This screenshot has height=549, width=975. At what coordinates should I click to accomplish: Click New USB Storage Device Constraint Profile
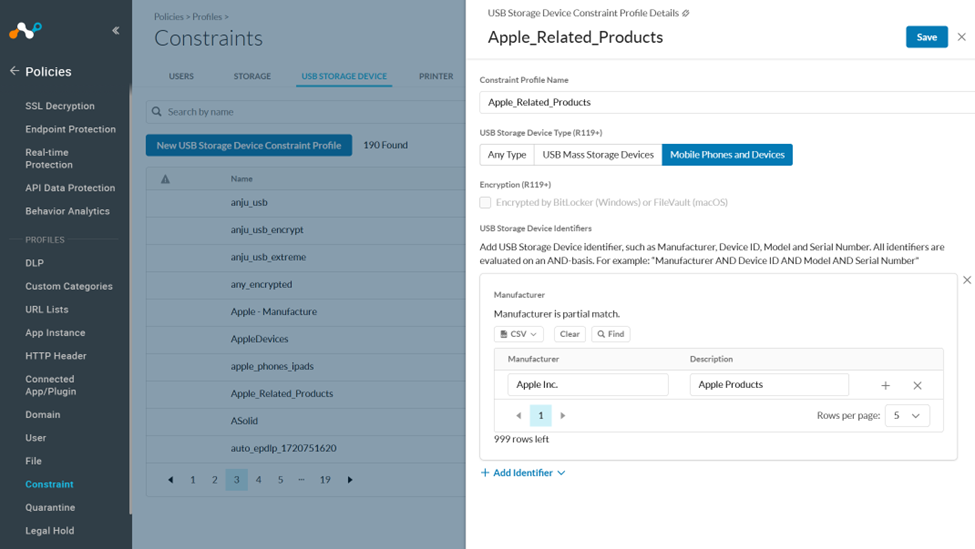tap(248, 145)
